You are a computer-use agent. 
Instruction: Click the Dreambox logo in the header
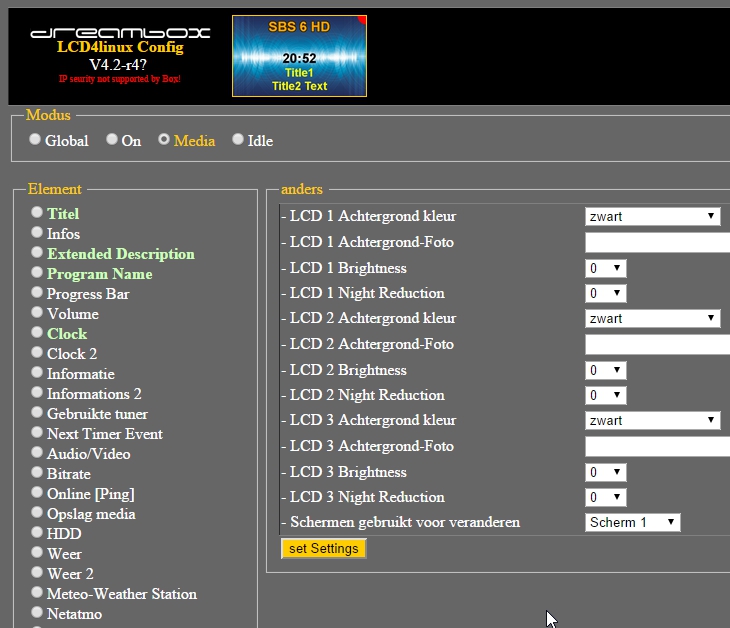[x=120, y=33]
